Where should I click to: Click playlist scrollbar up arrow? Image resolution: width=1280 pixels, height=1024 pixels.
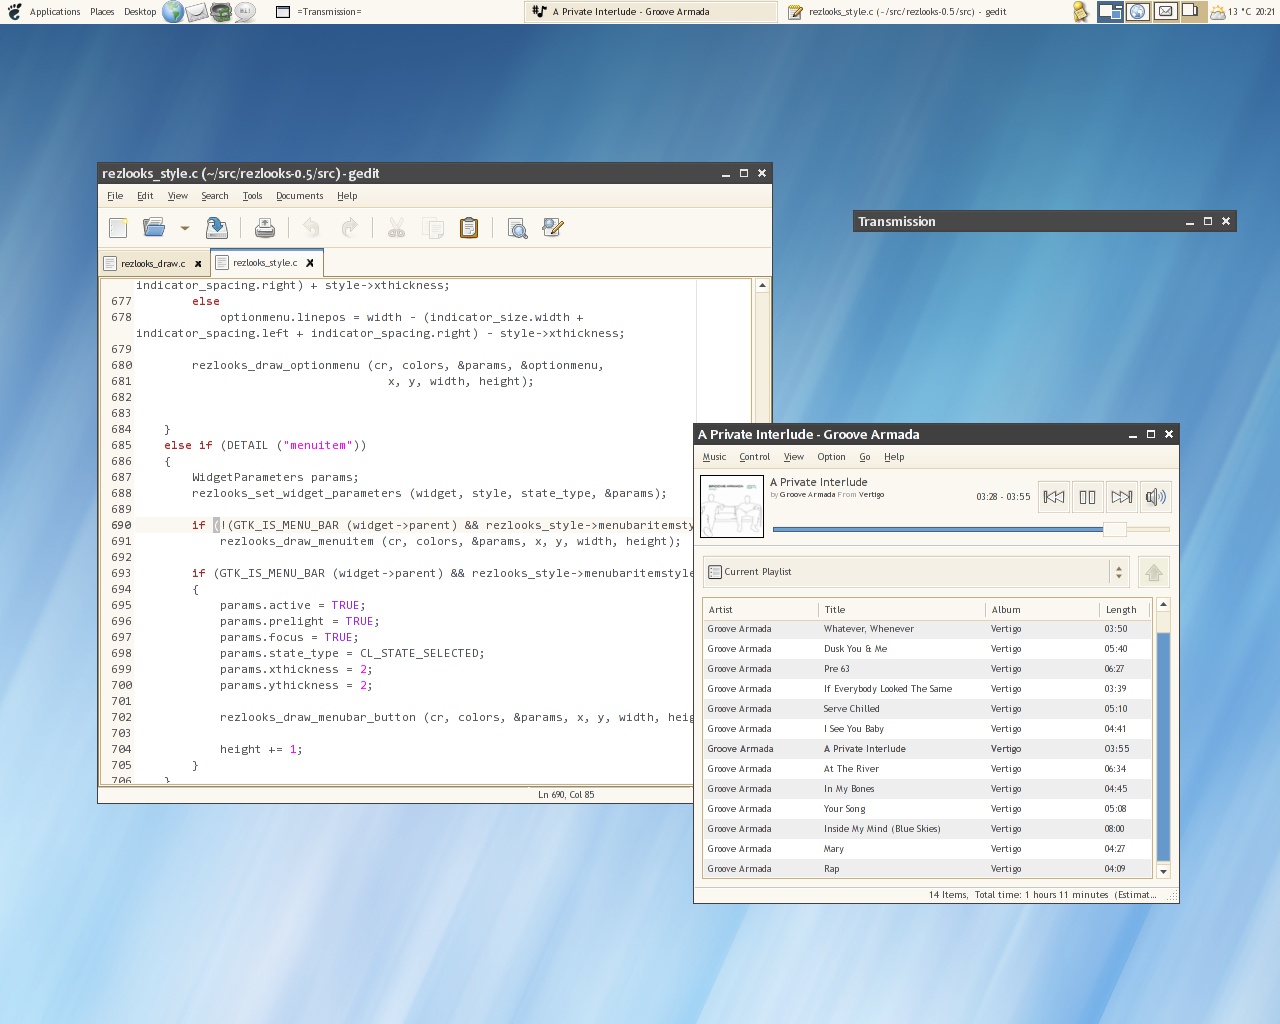1163,605
